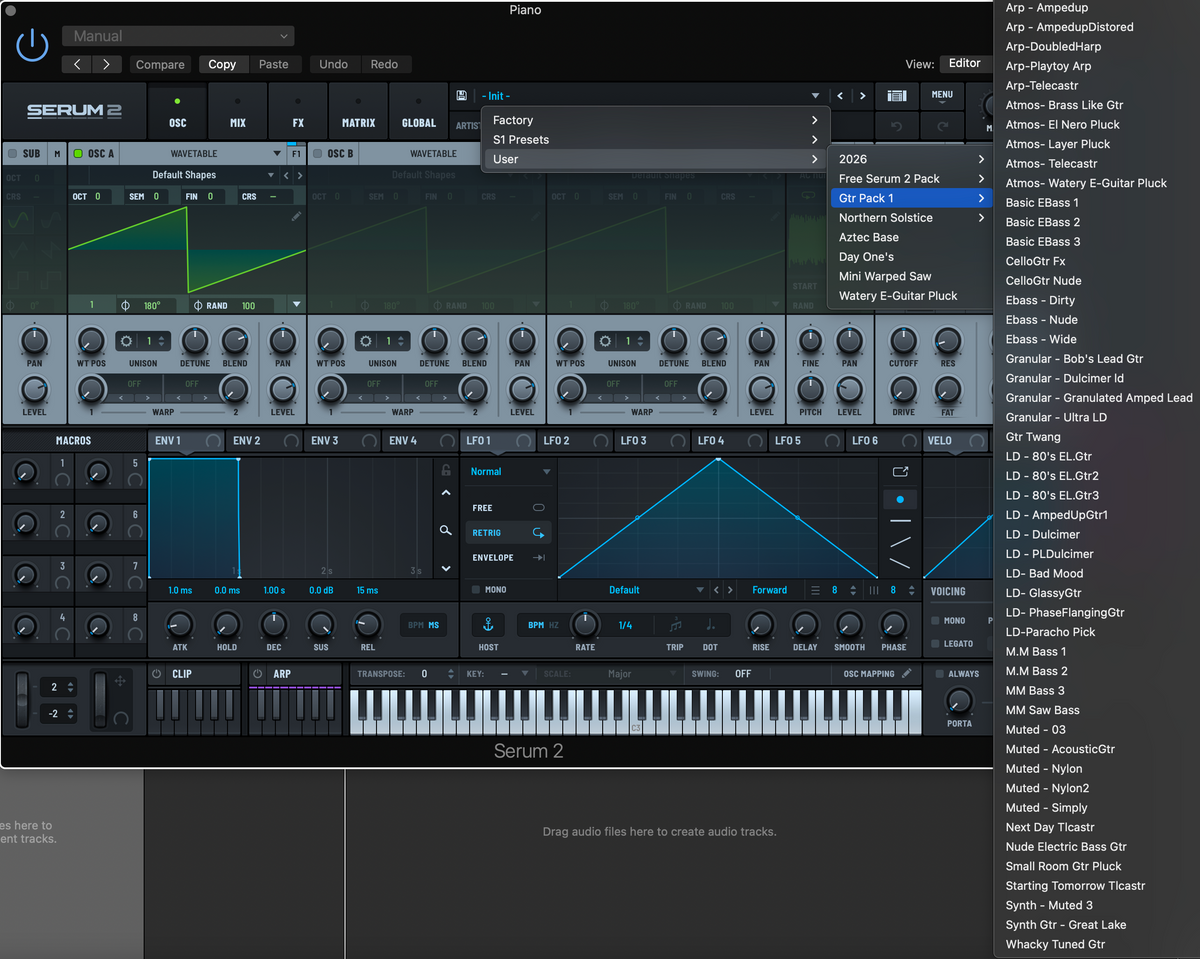Viewport: 1200px width, 959px height.
Task: Click the Compare button
Action: tap(160, 64)
